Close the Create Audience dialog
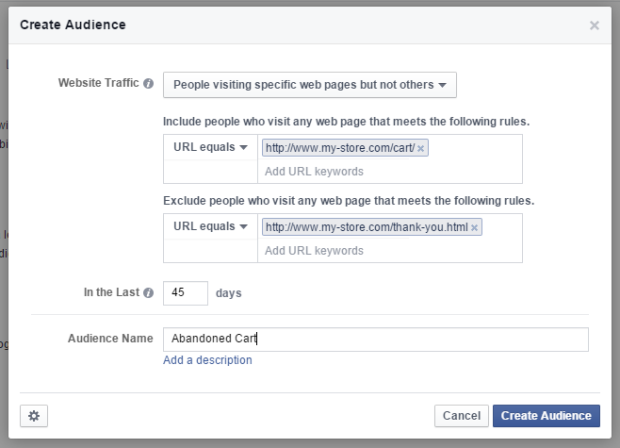 (x=594, y=25)
